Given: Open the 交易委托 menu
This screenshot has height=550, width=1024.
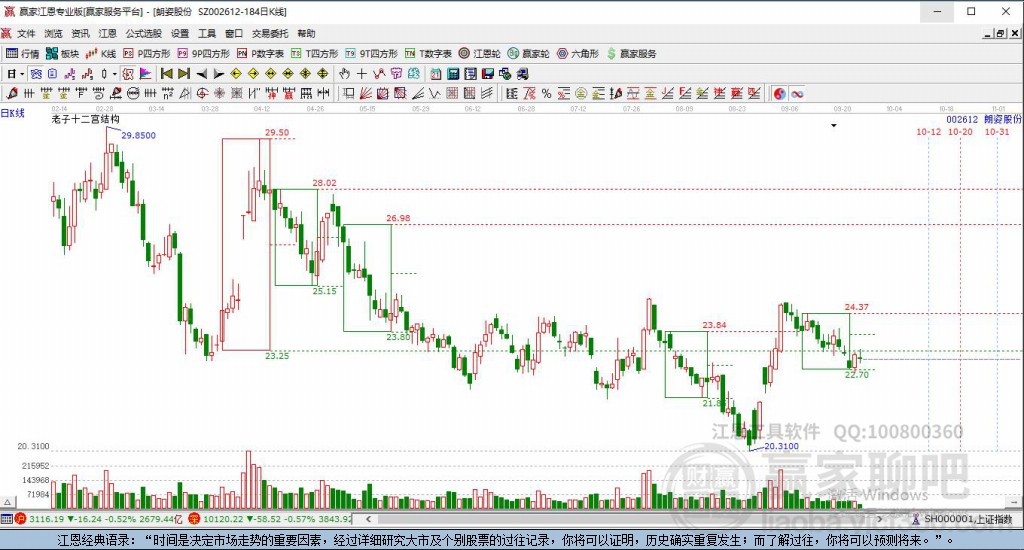Looking at the screenshot, I should pos(270,33).
